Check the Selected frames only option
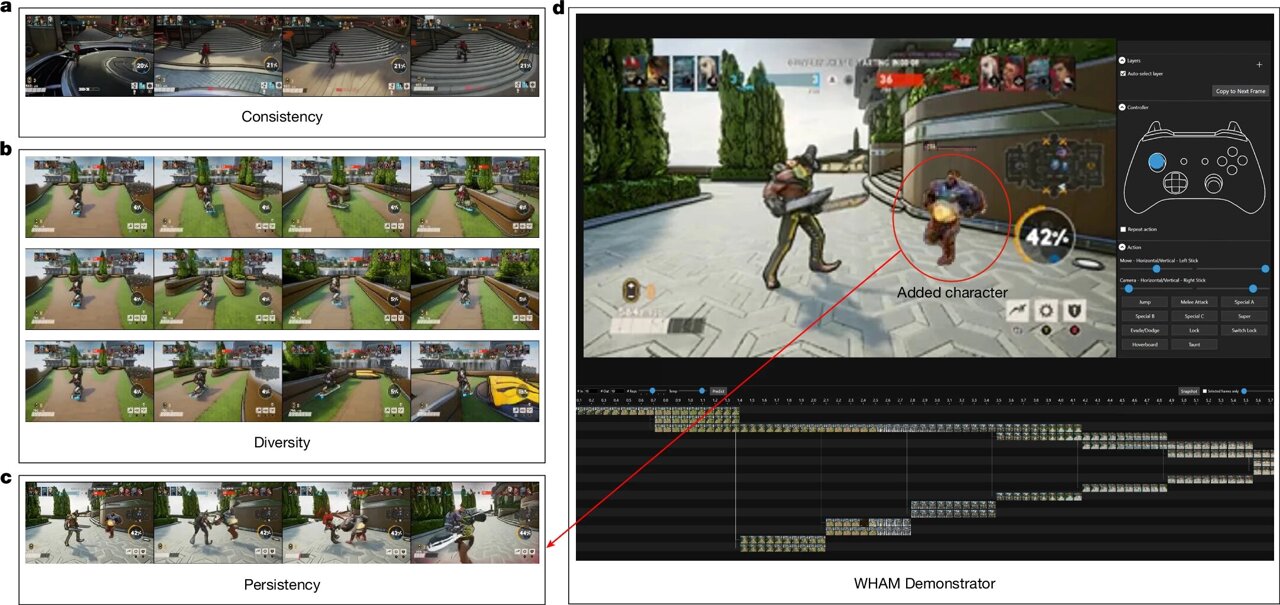 [x=1205, y=391]
